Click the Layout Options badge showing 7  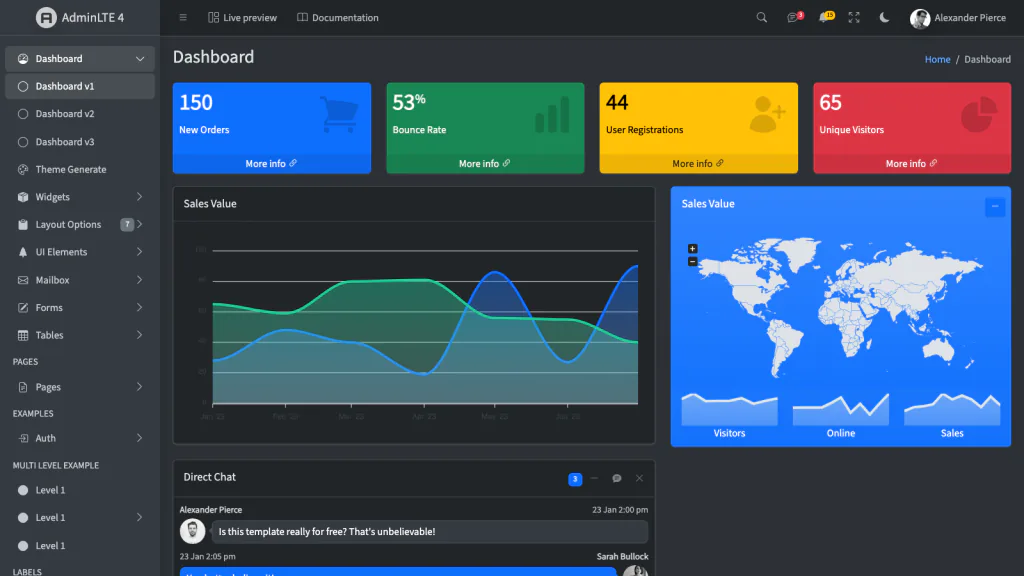[x=127, y=225]
